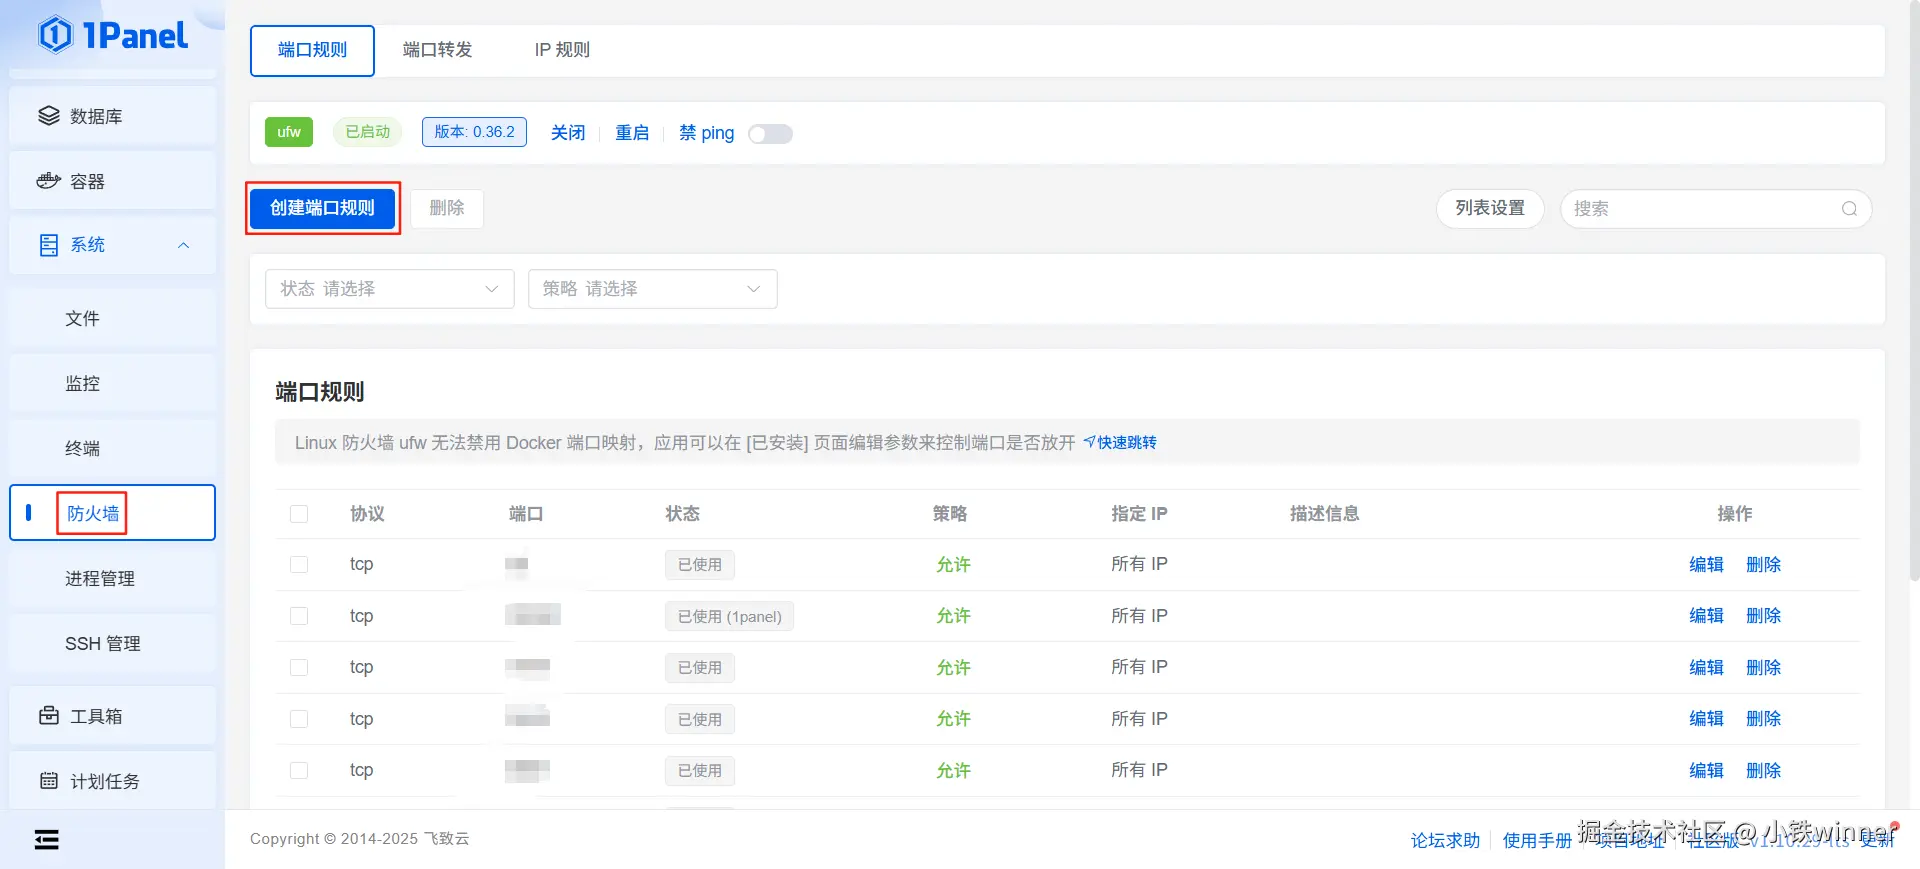Image resolution: width=1920 pixels, height=869 pixels.
Task: Check the third tcp row checkbox
Action: pyautogui.click(x=299, y=667)
